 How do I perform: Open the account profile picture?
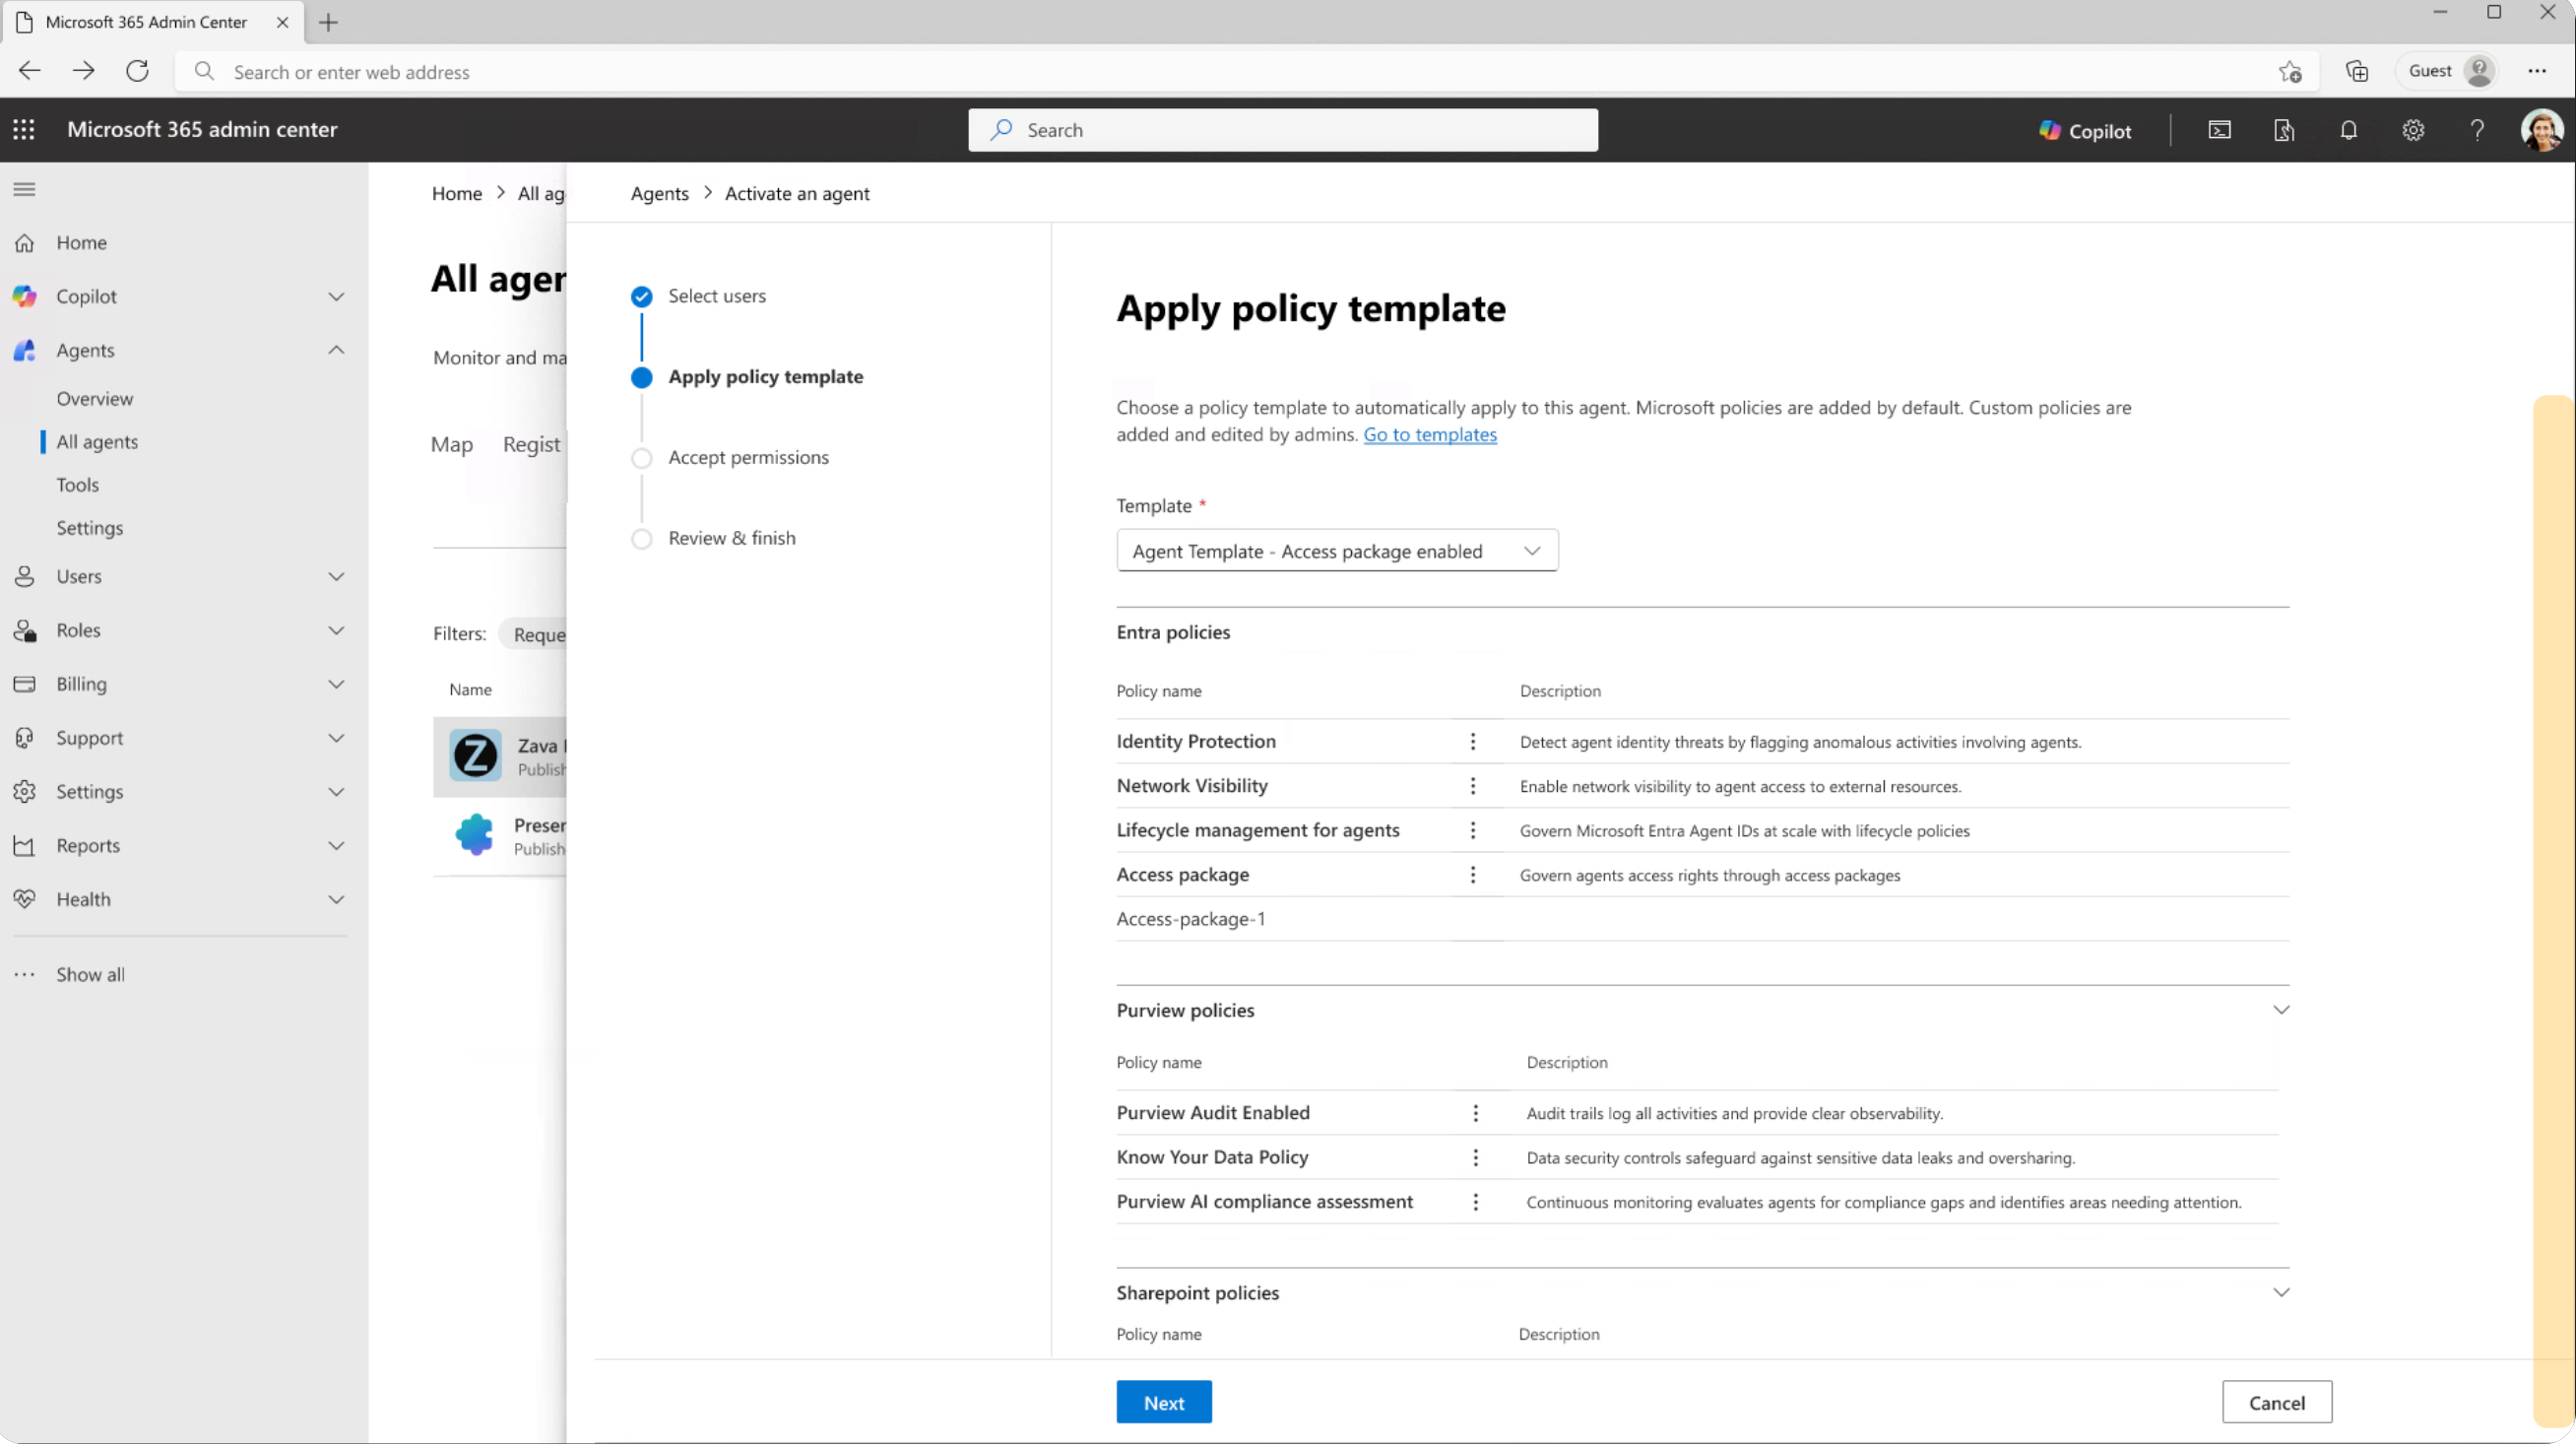pos(2541,130)
